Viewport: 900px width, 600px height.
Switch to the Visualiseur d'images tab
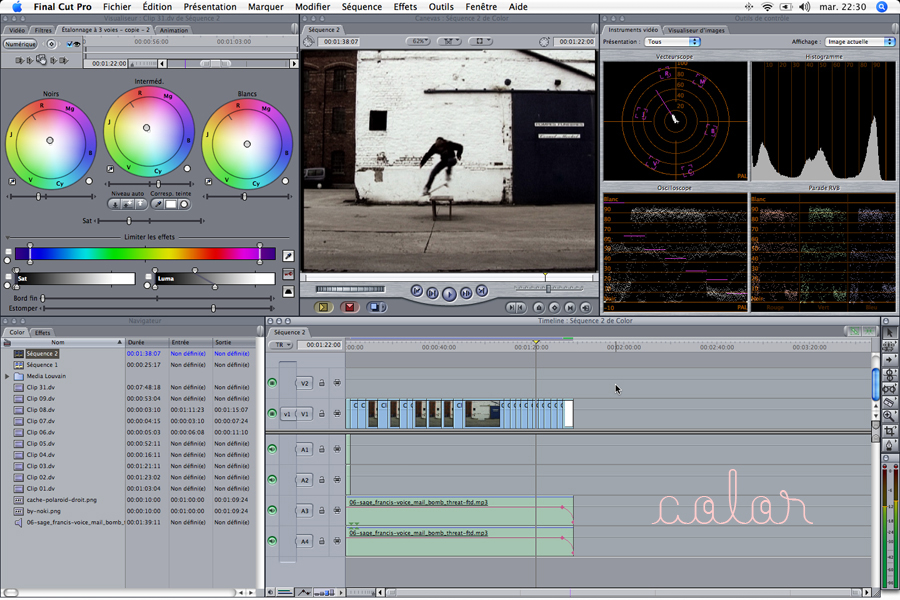pos(696,30)
